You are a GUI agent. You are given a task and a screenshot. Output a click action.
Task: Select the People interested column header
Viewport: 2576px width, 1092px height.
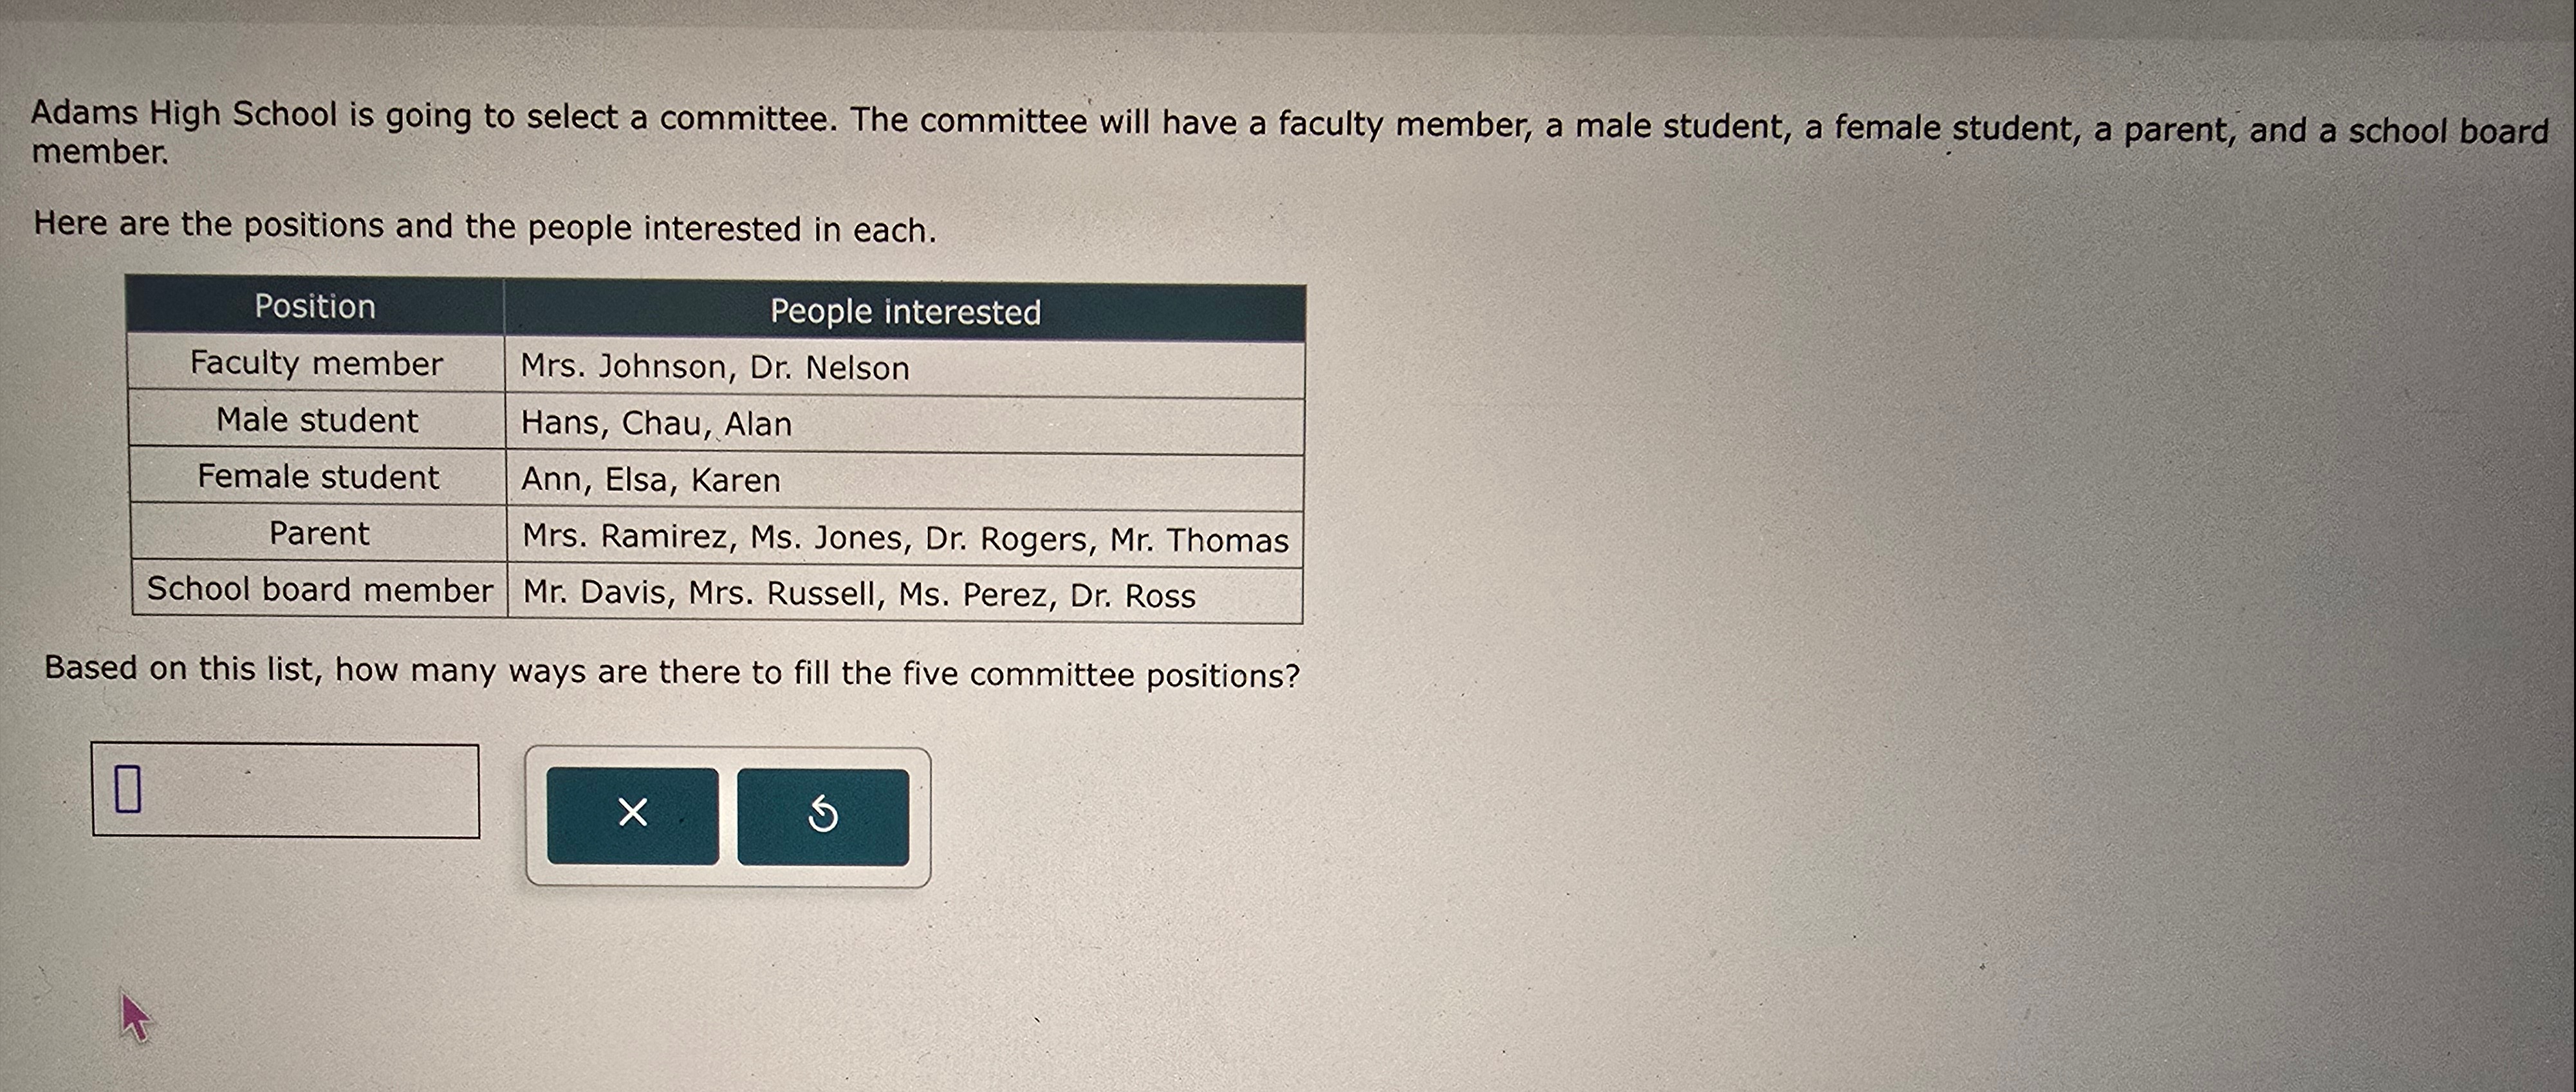coord(905,311)
